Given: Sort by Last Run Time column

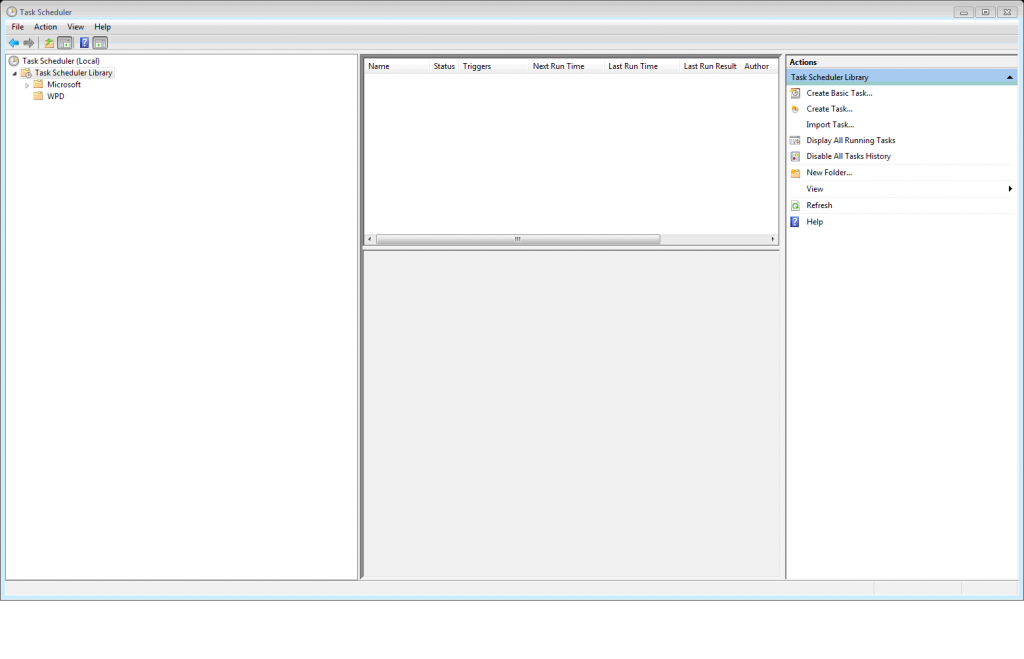Looking at the screenshot, I should (641, 66).
